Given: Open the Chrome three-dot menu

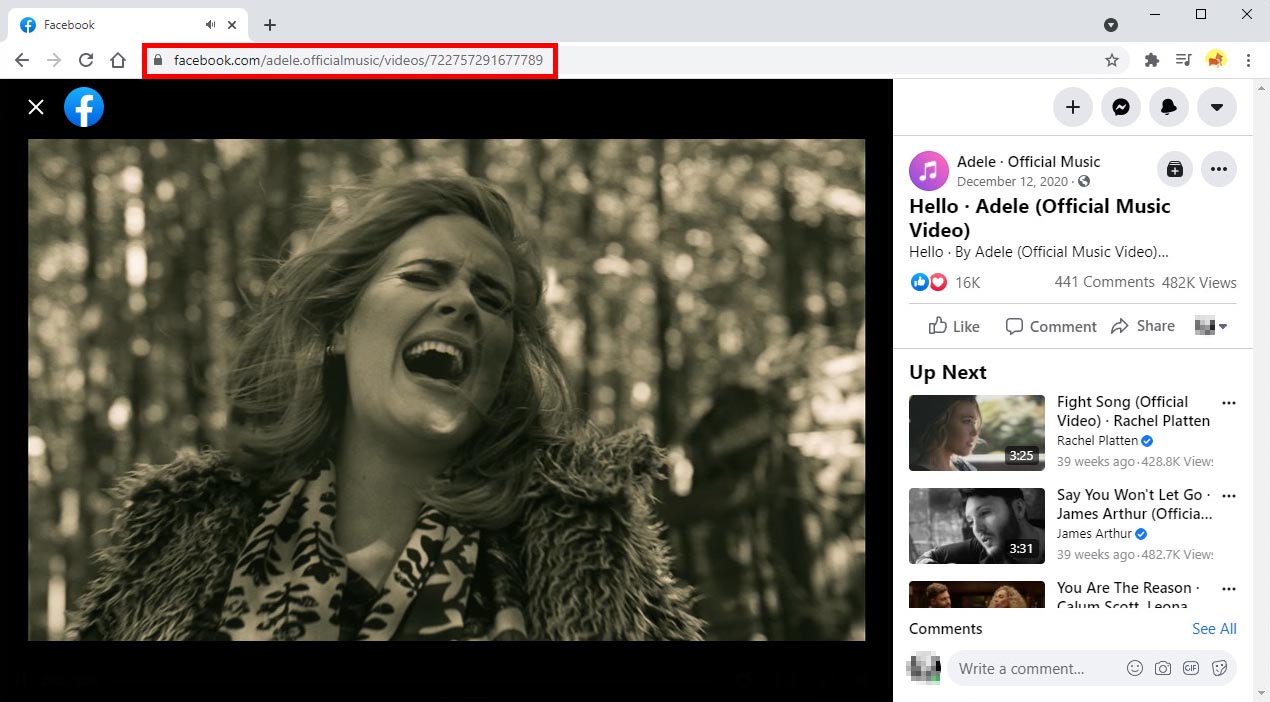Looking at the screenshot, I should pyautogui.click(x=1248, y=60).
